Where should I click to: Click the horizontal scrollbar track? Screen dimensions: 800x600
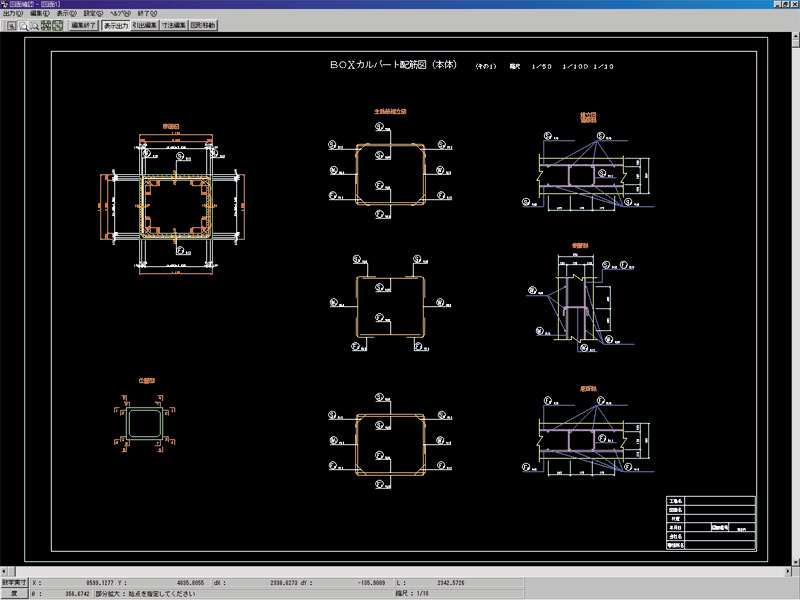(x=400, y=571)
